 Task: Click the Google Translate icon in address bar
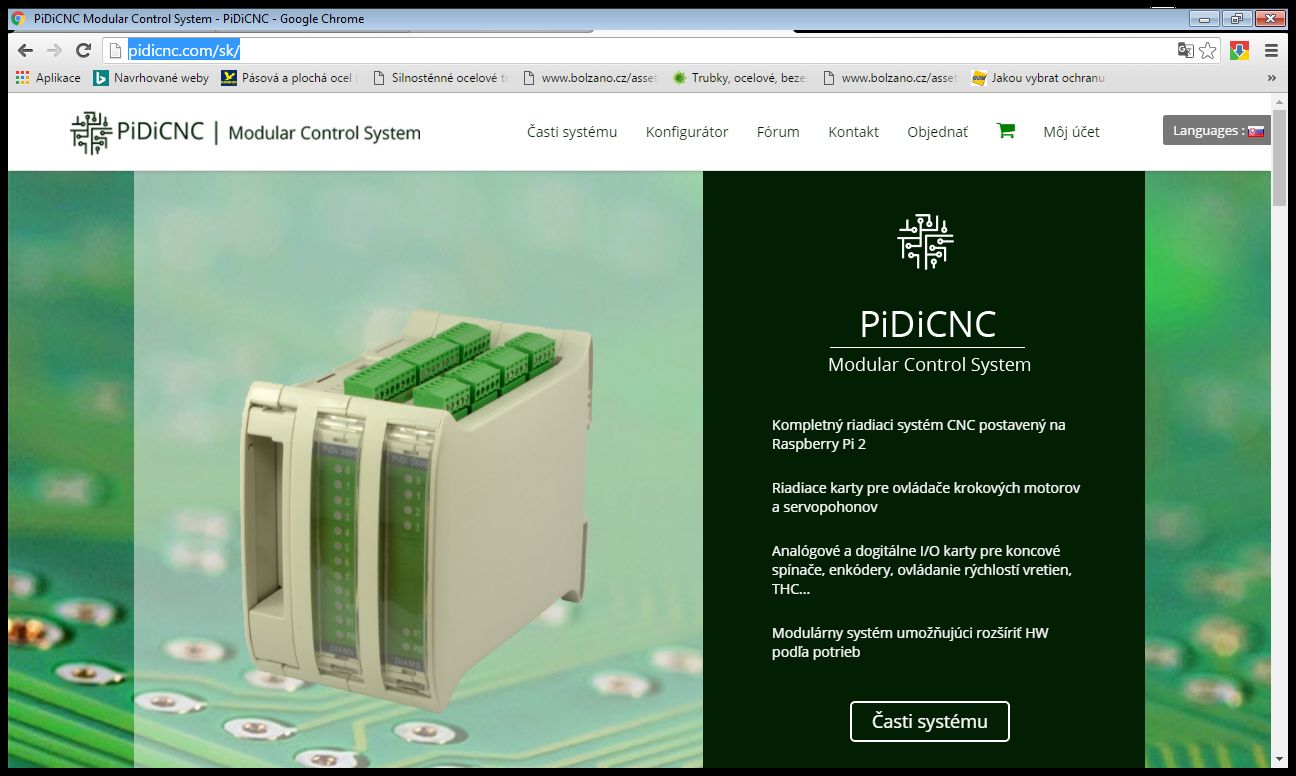(x=1186, y=51)
